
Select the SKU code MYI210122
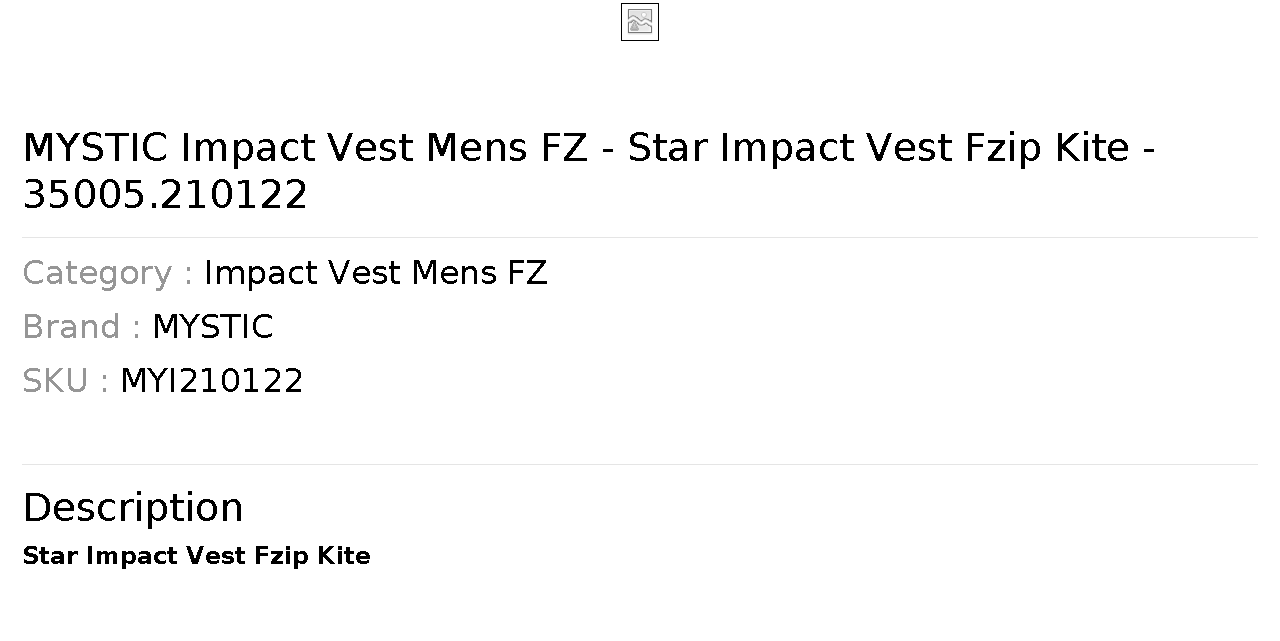coord(212,381)
